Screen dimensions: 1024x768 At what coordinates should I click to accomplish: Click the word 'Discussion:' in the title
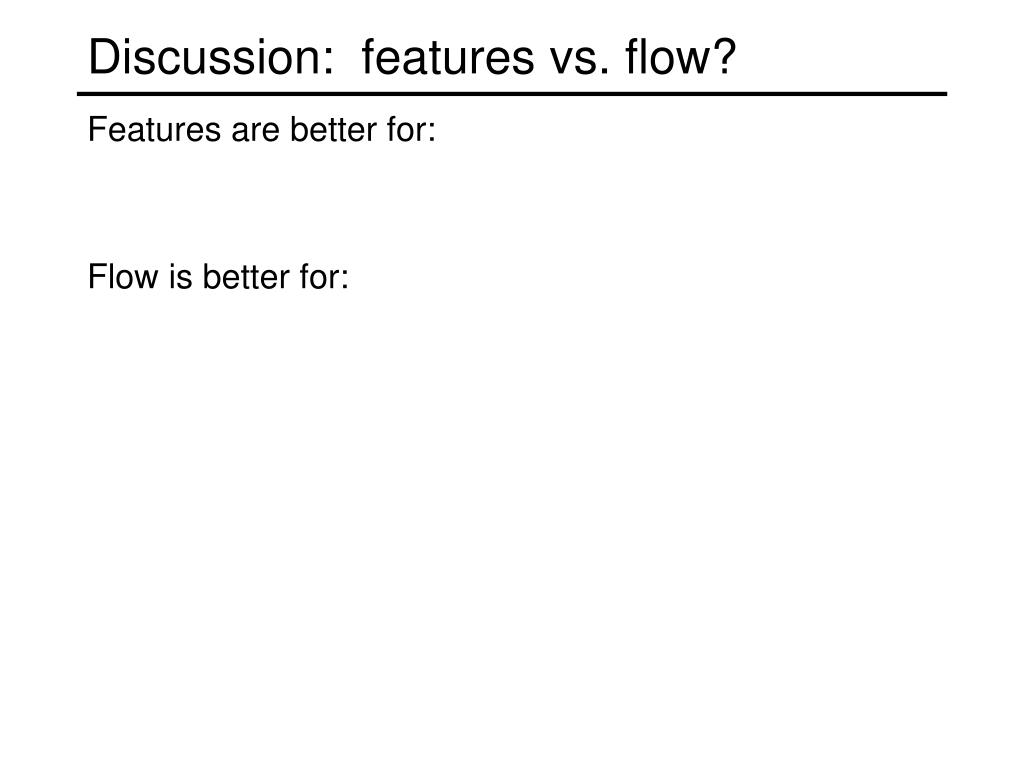coord(212,57)
